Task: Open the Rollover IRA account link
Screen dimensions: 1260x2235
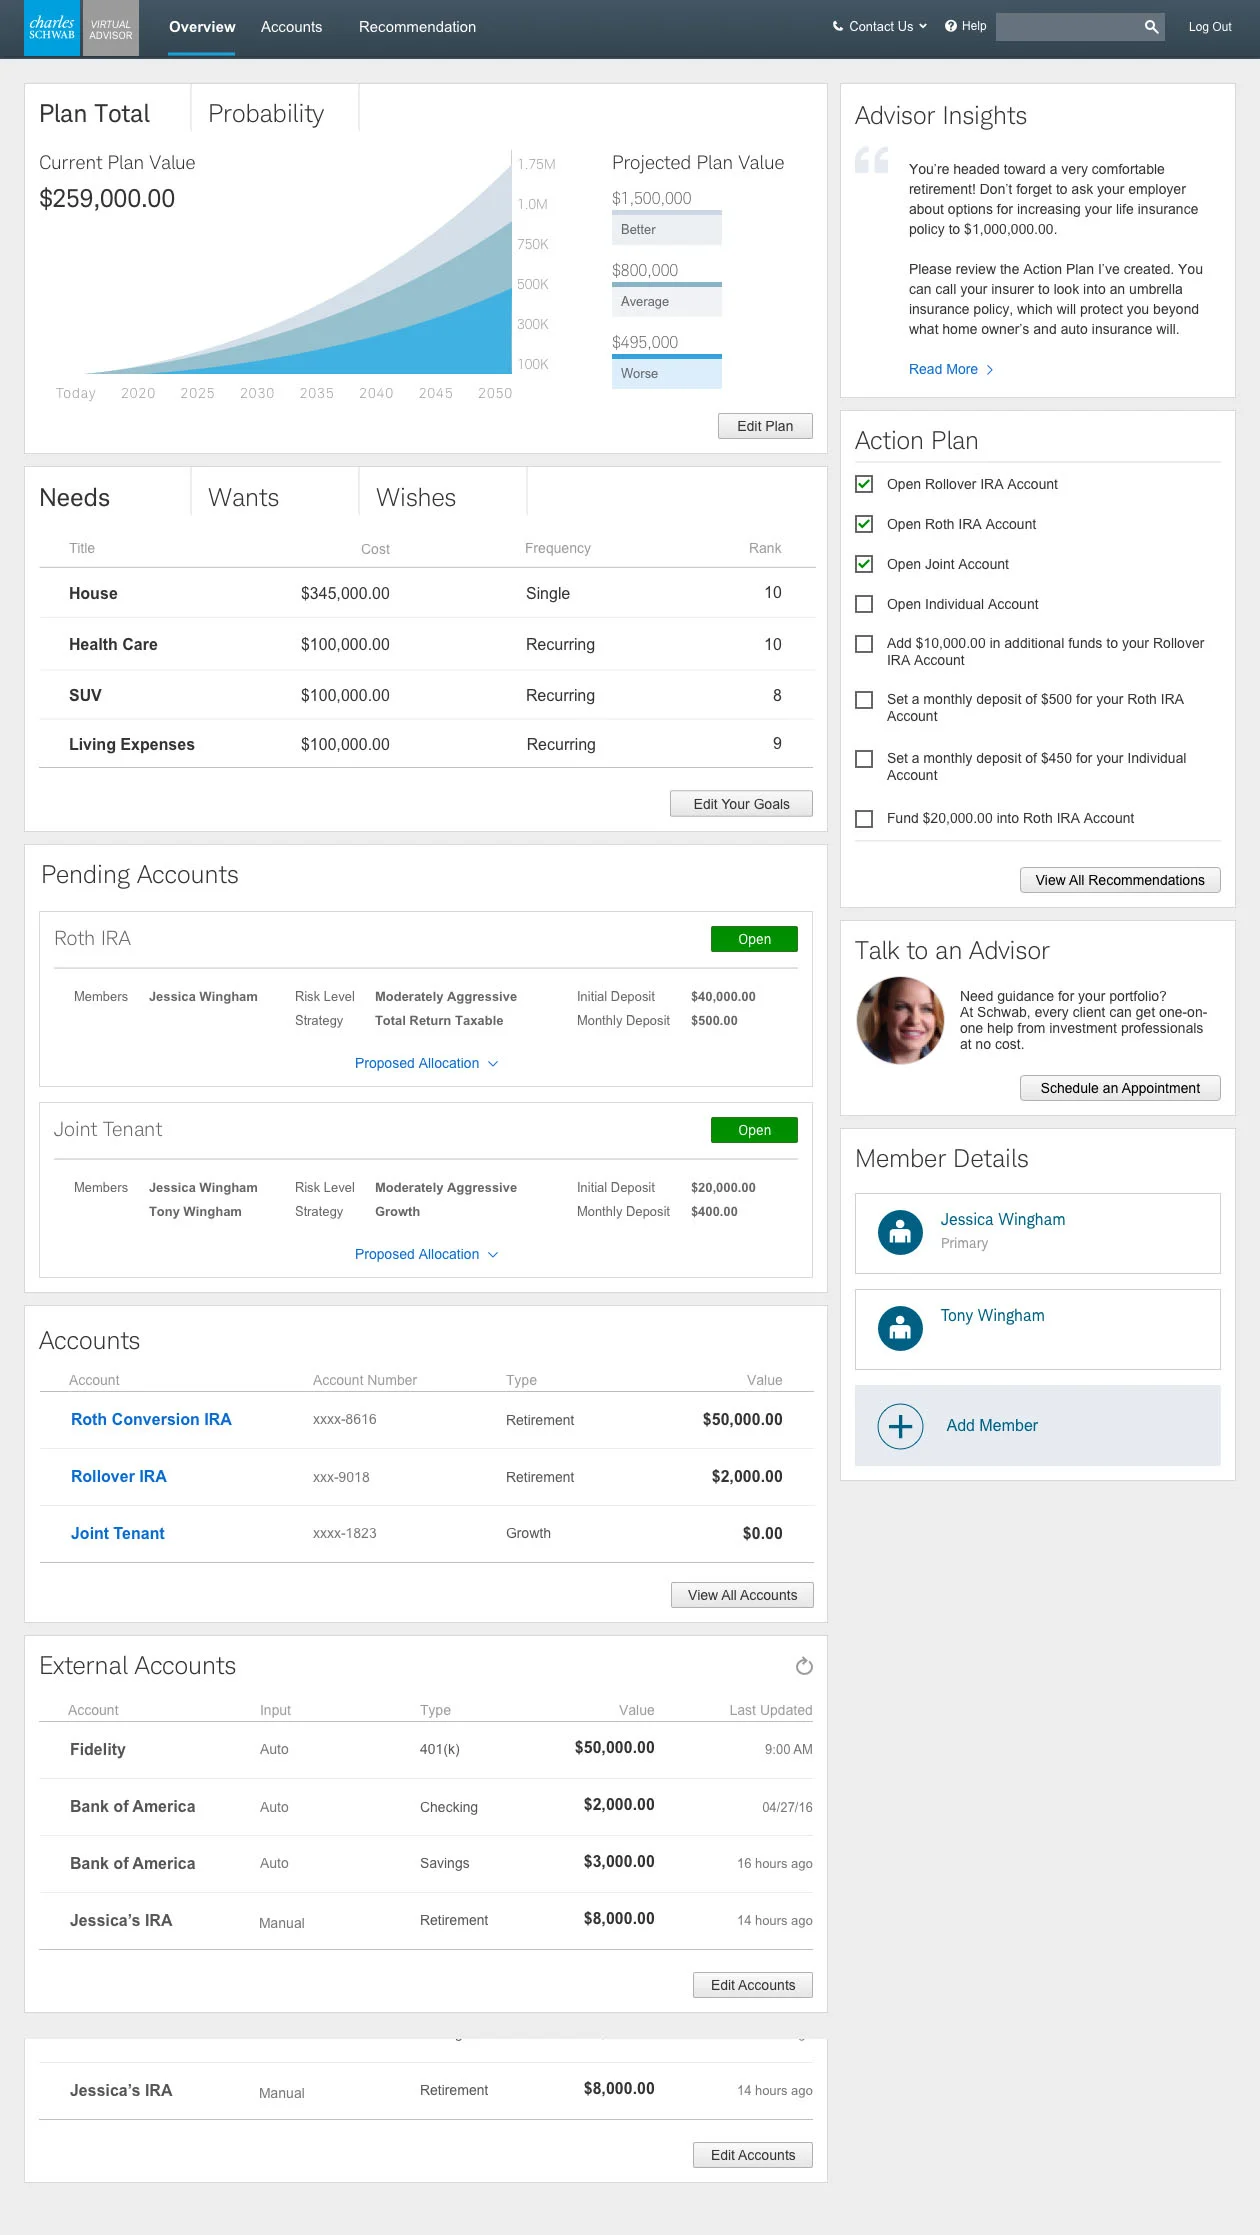Action: (x=119, y=1476)
